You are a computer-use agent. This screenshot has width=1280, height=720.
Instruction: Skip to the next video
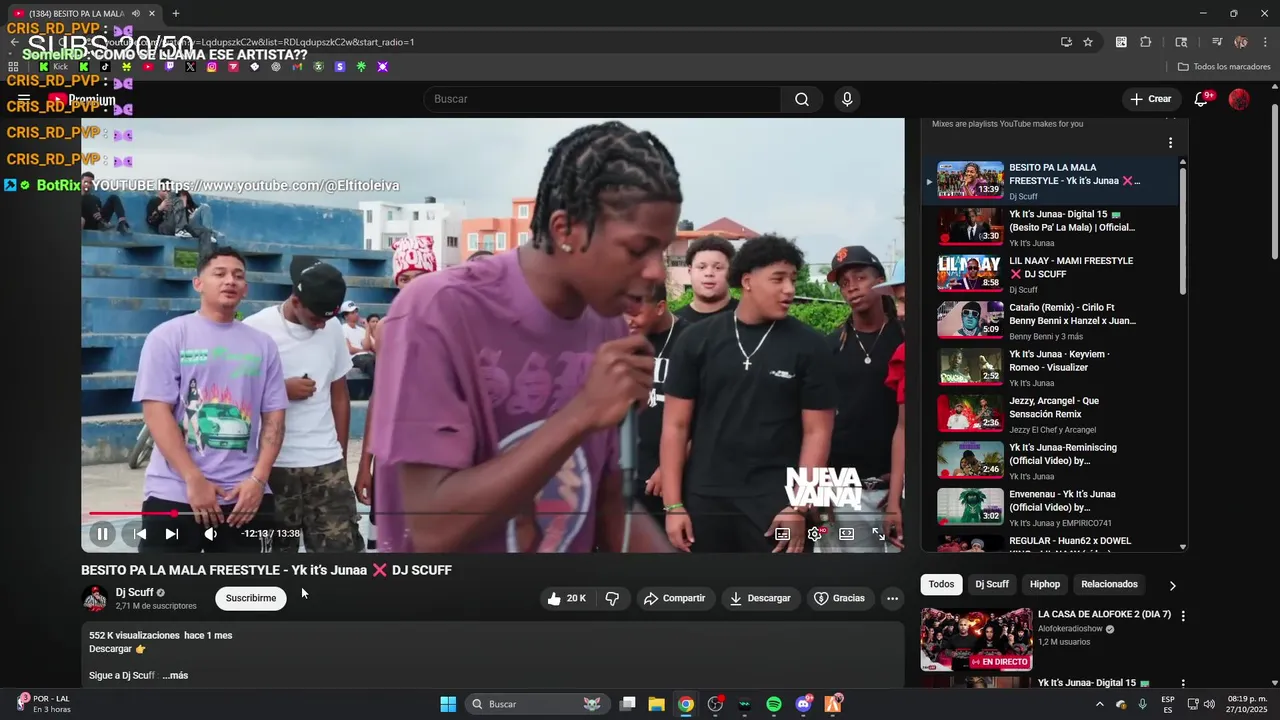point(172,534)
